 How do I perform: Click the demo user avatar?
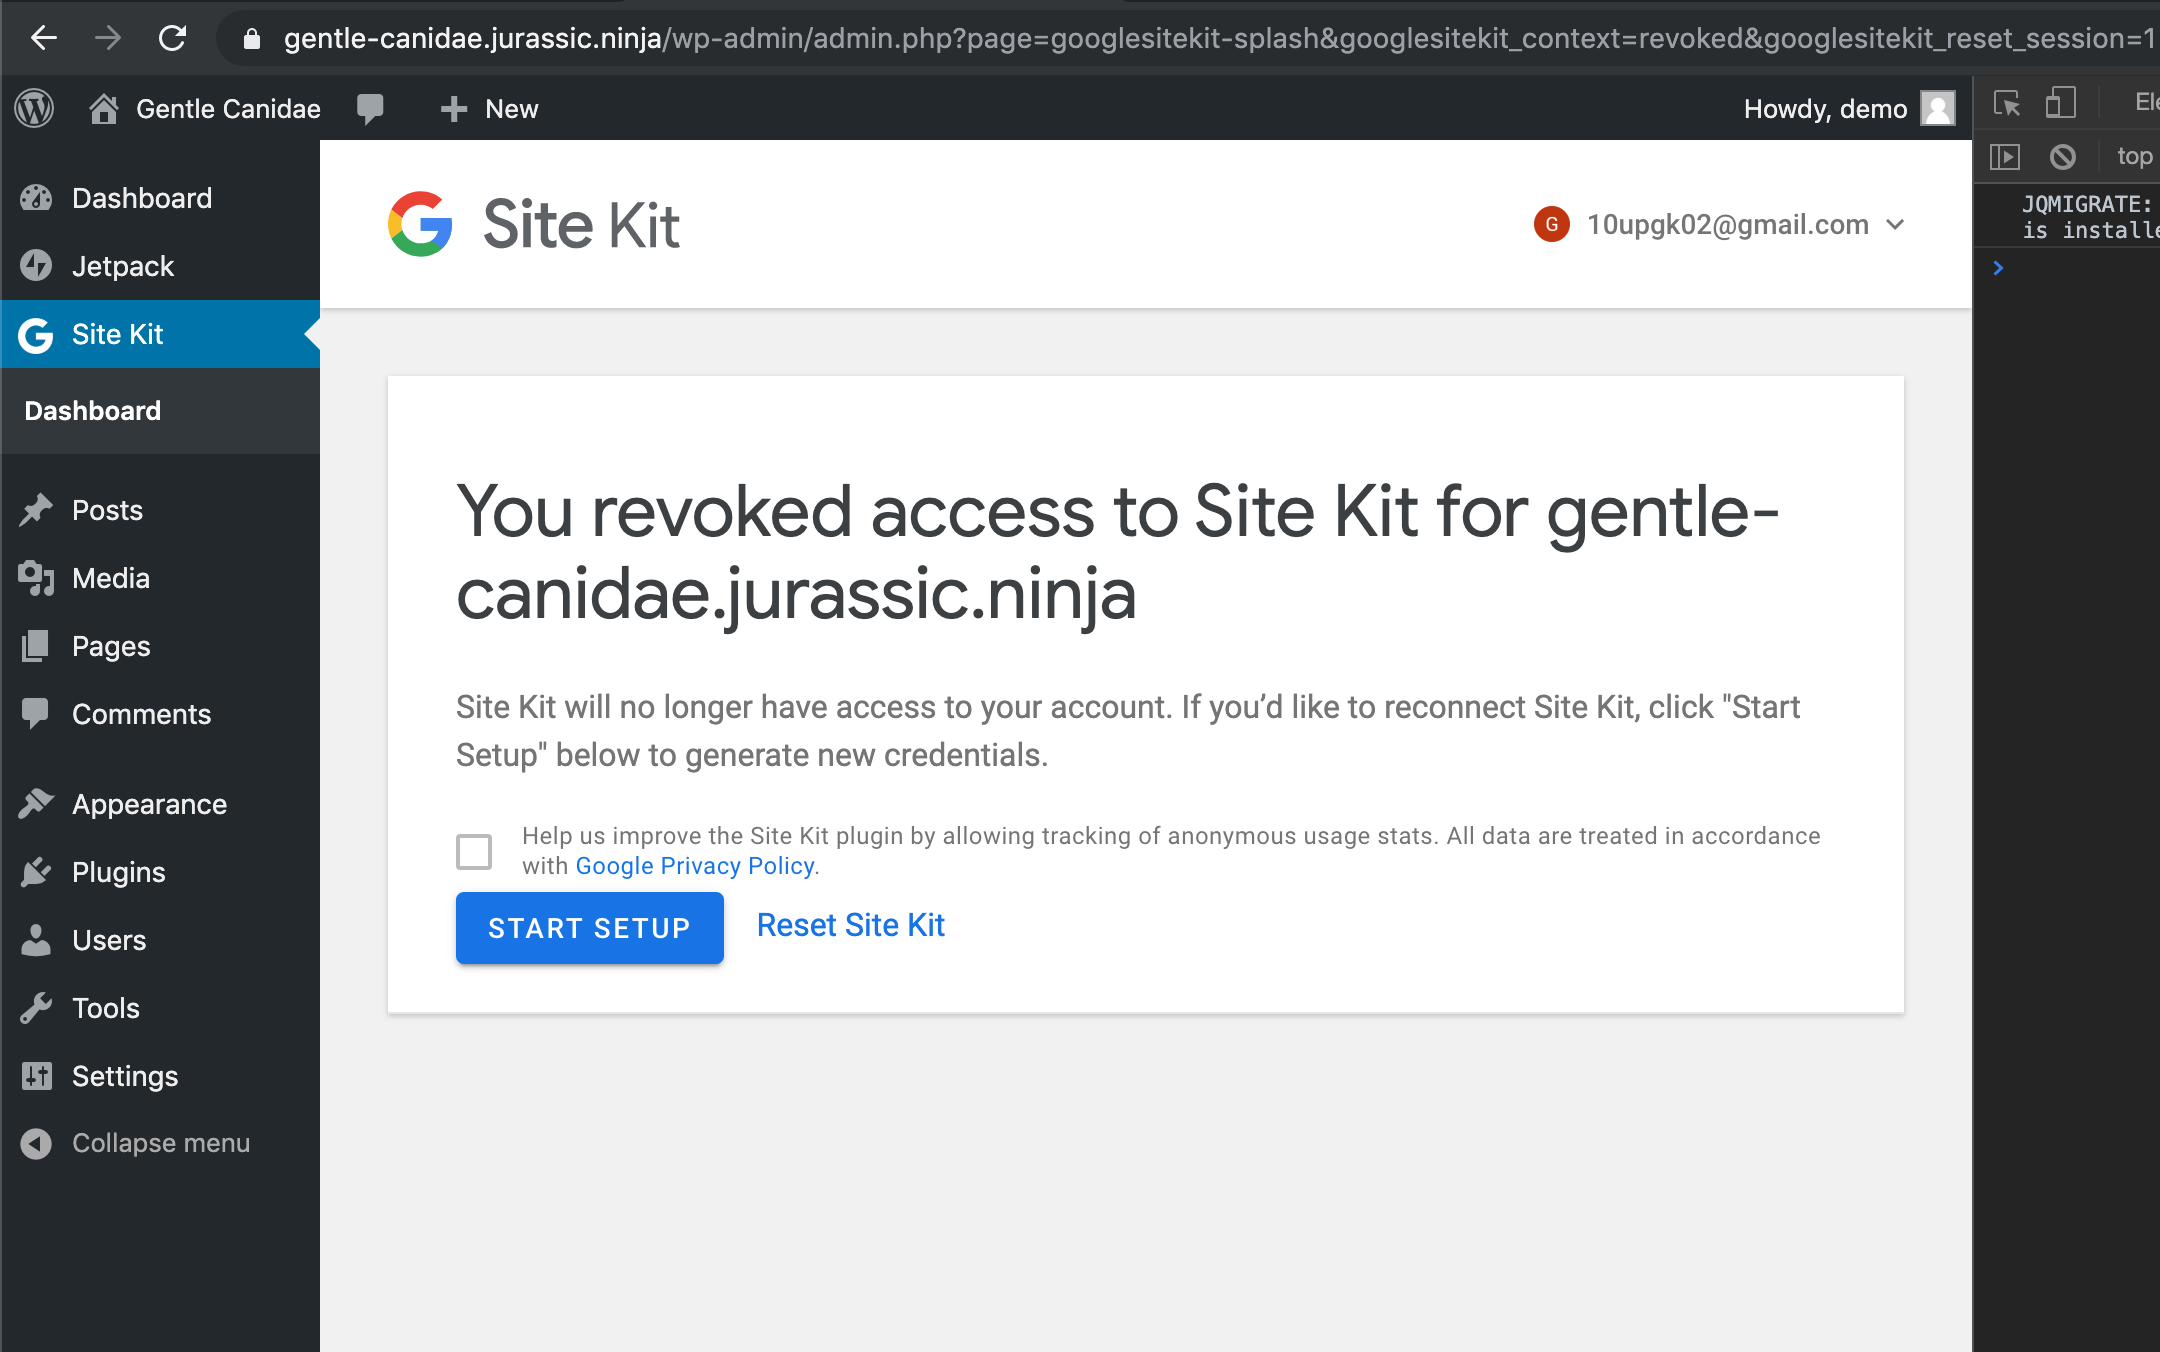(x=1938, y=108)
